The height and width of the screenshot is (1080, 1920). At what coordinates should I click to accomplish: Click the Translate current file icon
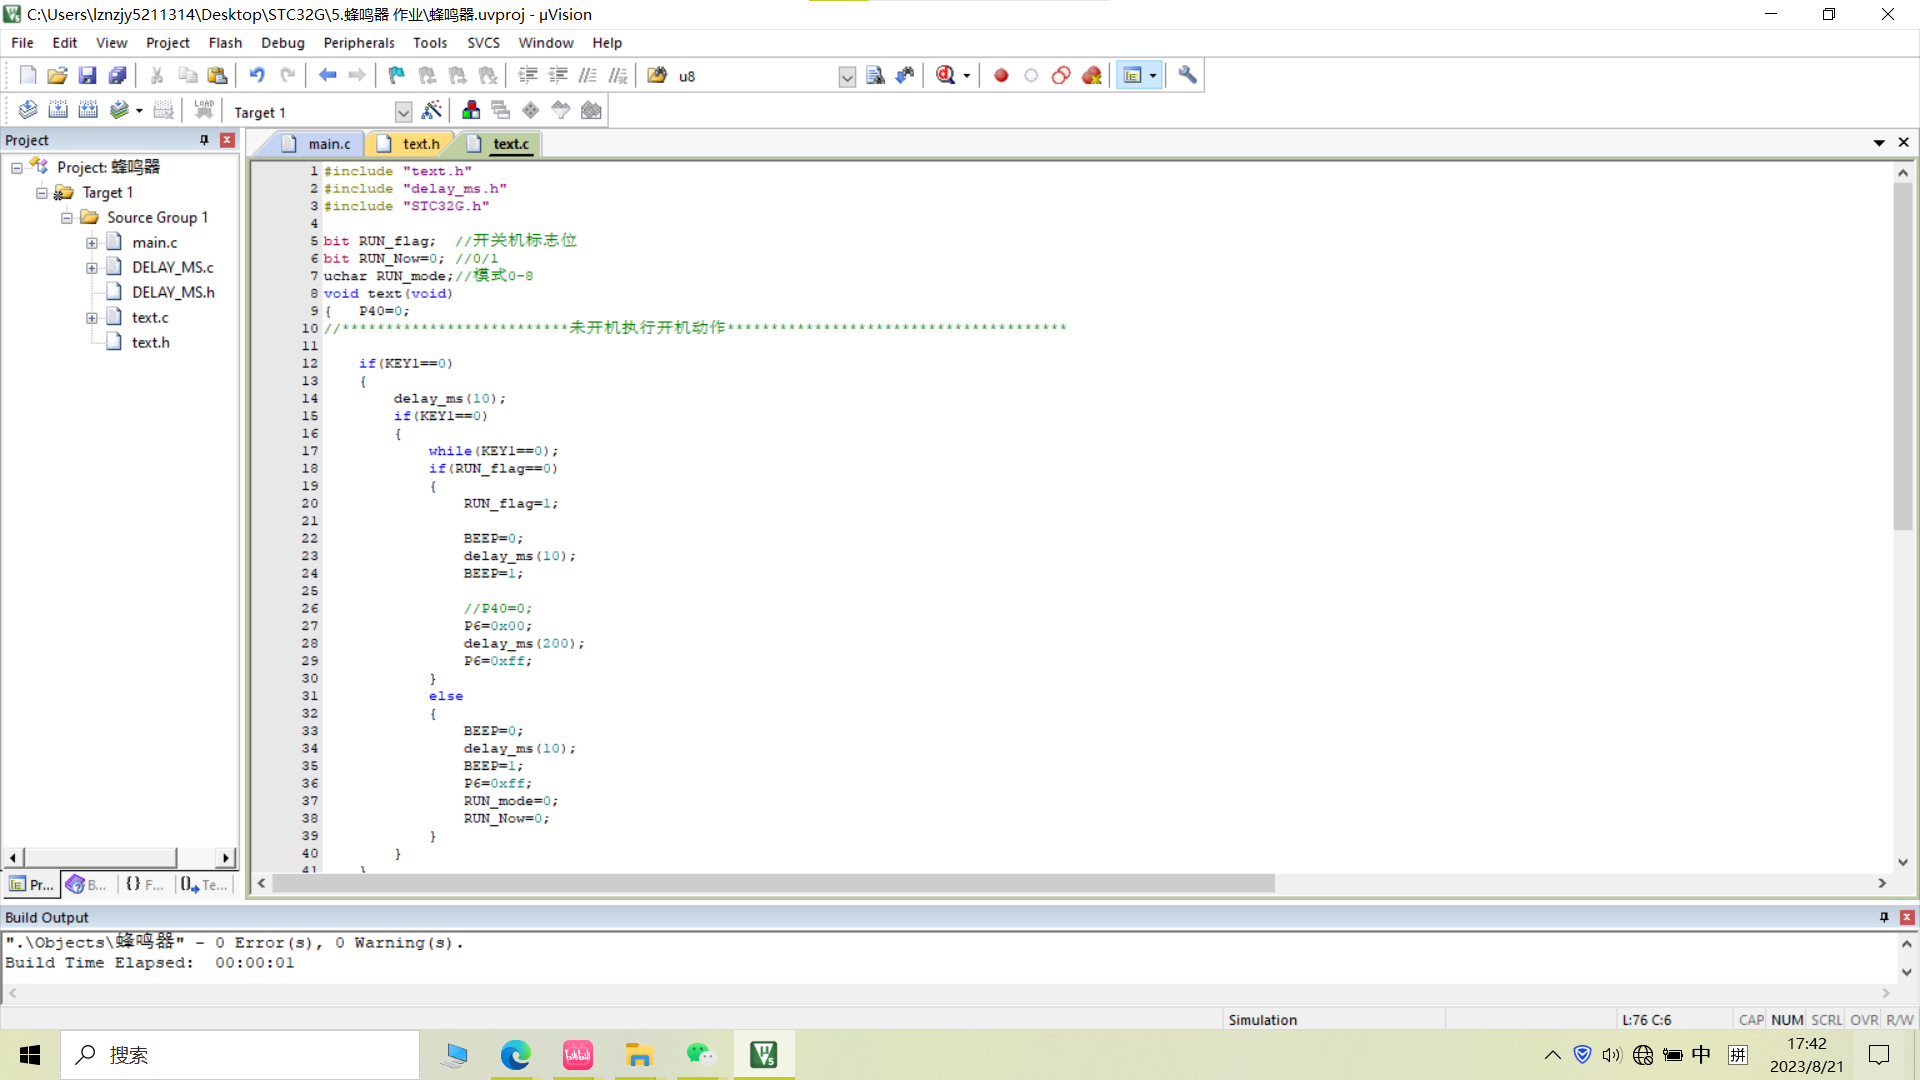coord(28,110)
